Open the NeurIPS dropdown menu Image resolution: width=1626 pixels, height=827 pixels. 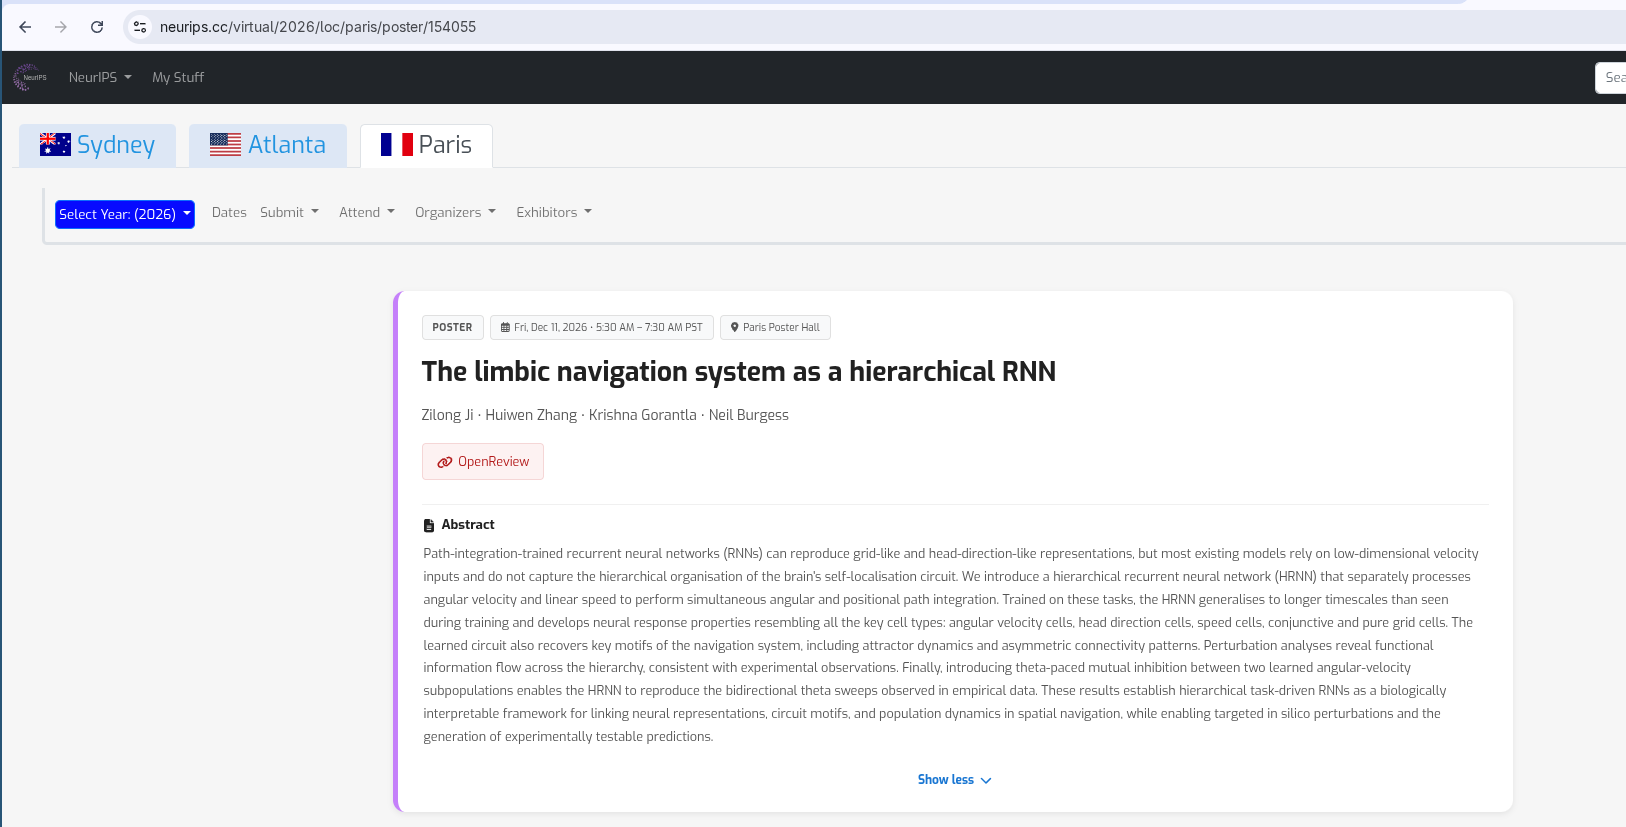100,77
